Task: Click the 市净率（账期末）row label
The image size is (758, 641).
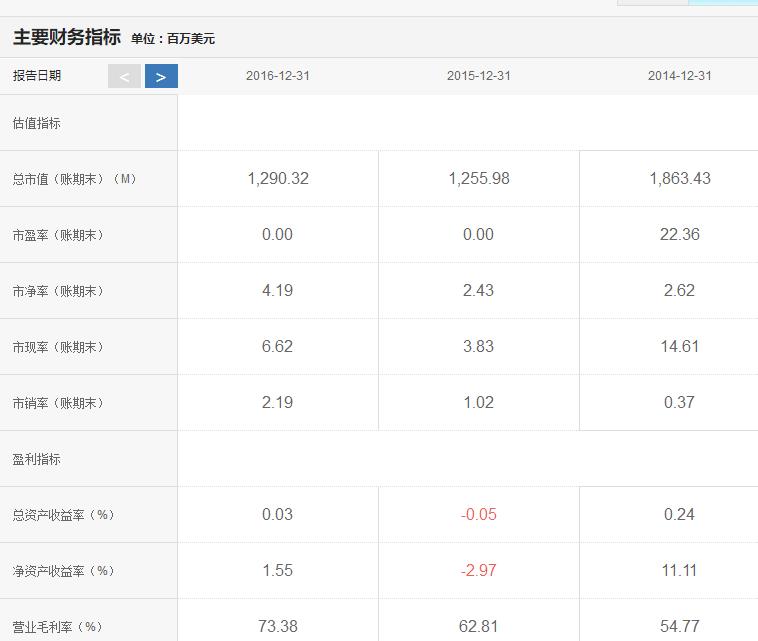Action: click(x=58, y=291)
